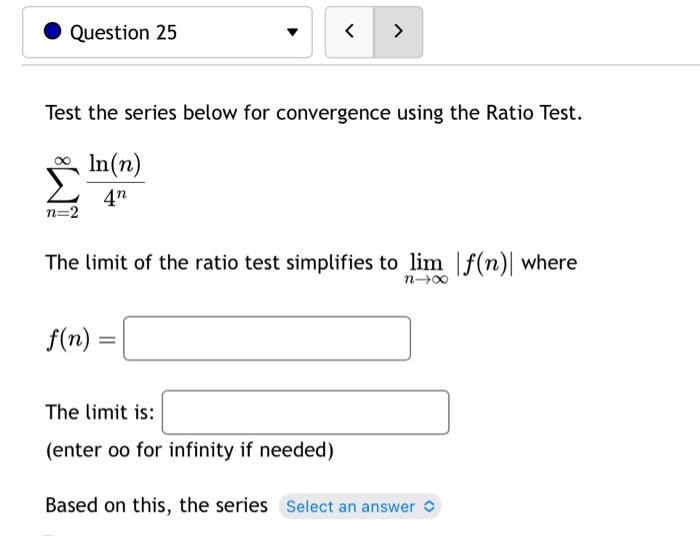The width and height of the screenshot is (700, 545).
Task: Focus the 'The limit is' input box
Action: click(x=305, y=412)
